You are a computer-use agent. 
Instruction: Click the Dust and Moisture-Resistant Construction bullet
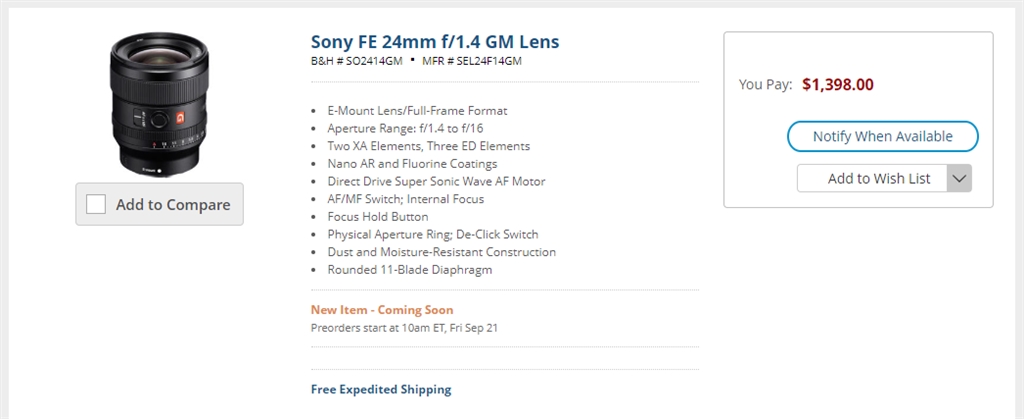441,252
